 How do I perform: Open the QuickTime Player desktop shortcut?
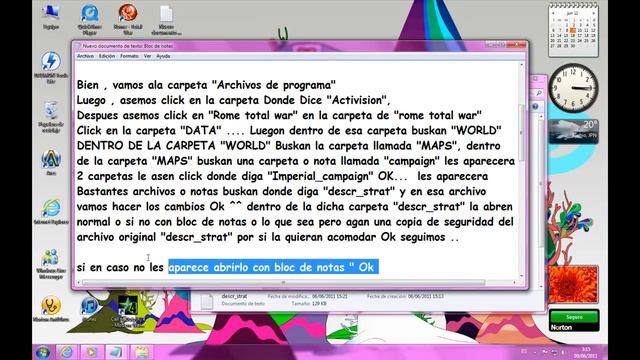point(89,20)
